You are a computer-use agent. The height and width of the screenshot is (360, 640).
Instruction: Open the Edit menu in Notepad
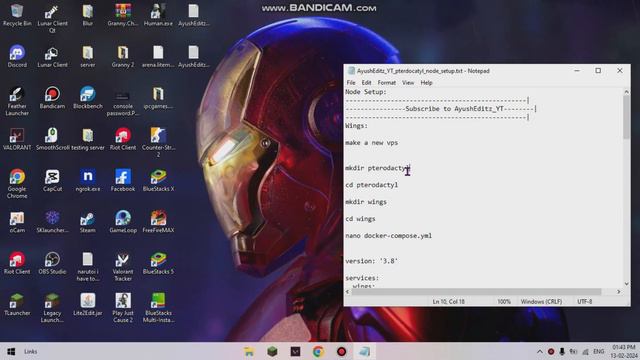[366, 82]
